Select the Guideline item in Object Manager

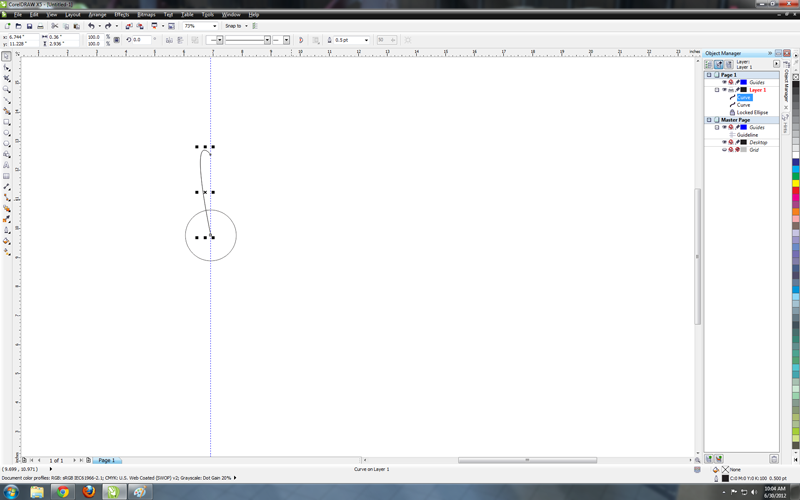click(747, 135)
